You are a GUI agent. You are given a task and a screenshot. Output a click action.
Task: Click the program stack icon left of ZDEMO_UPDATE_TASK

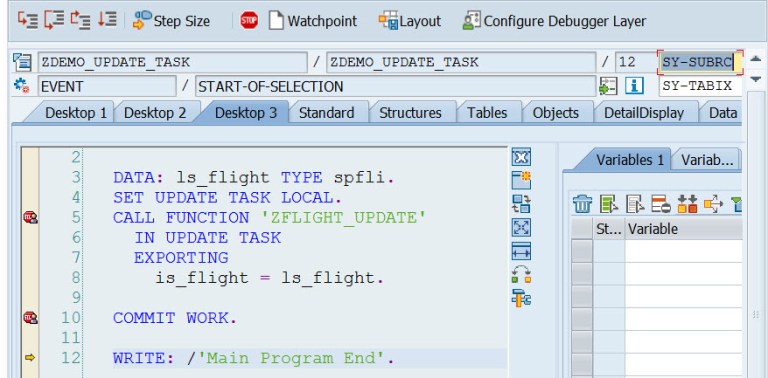click(22, 62)
